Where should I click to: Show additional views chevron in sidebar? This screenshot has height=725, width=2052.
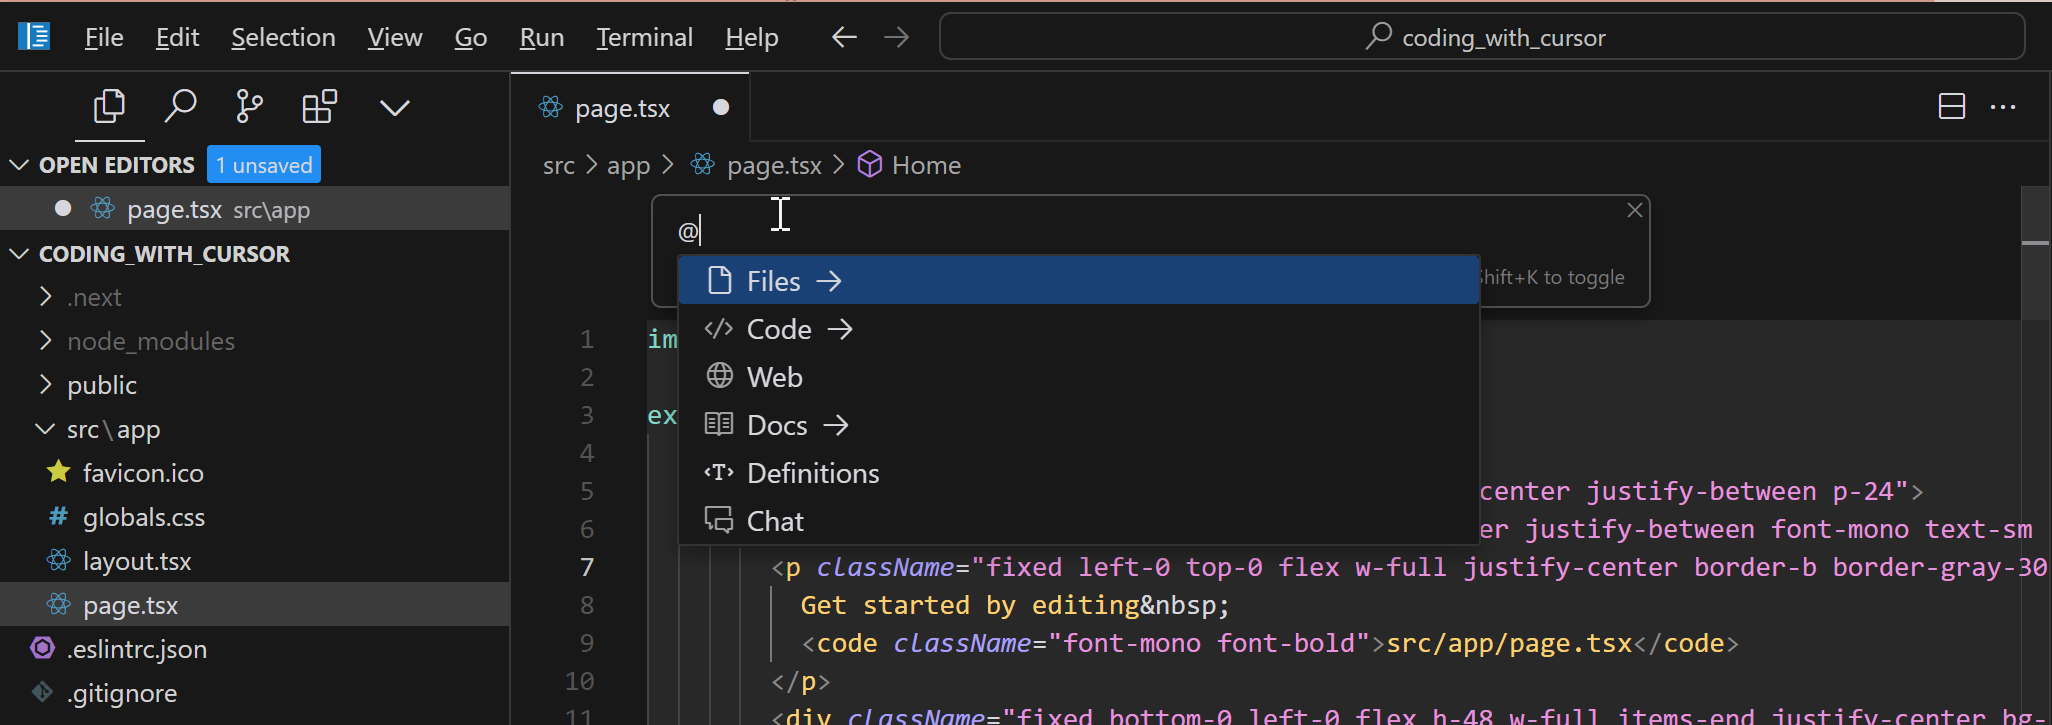(394, 107)
